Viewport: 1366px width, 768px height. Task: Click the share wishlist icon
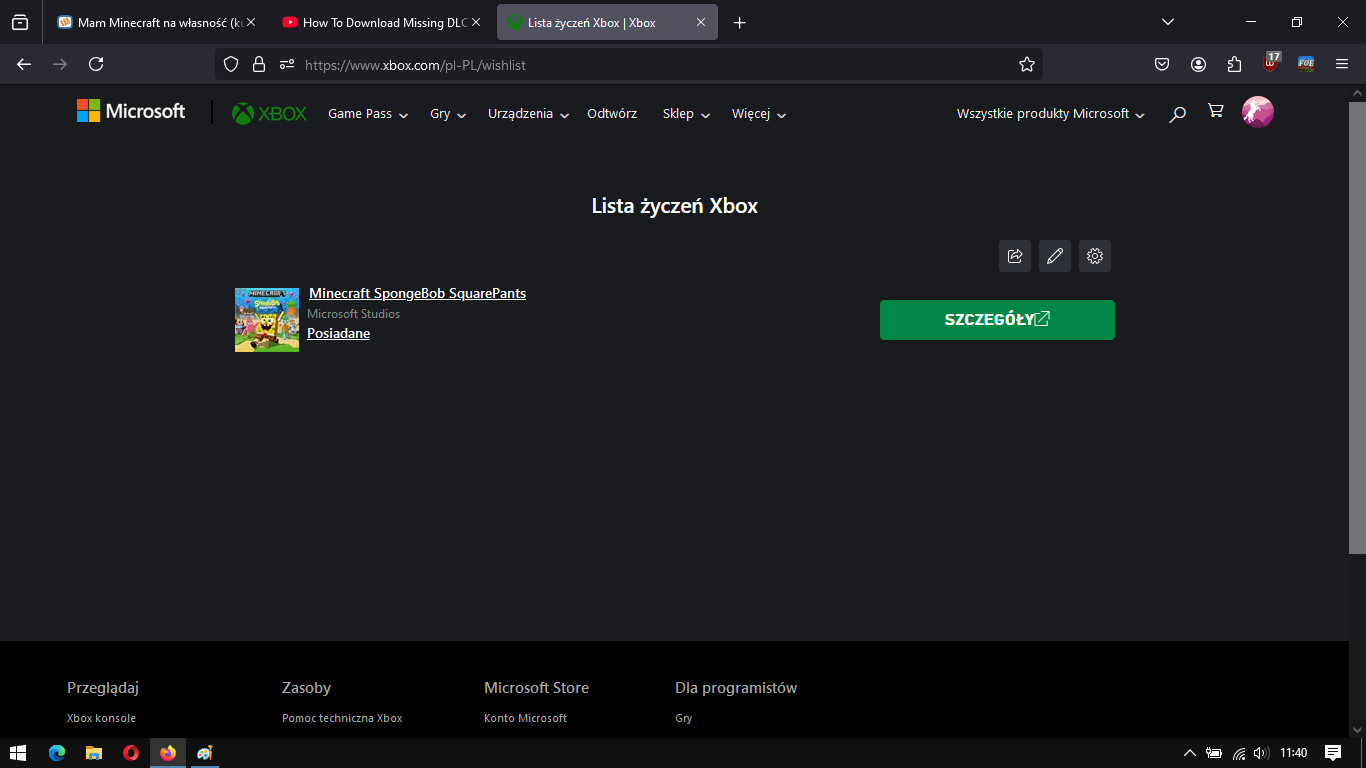click(1014, 256)
